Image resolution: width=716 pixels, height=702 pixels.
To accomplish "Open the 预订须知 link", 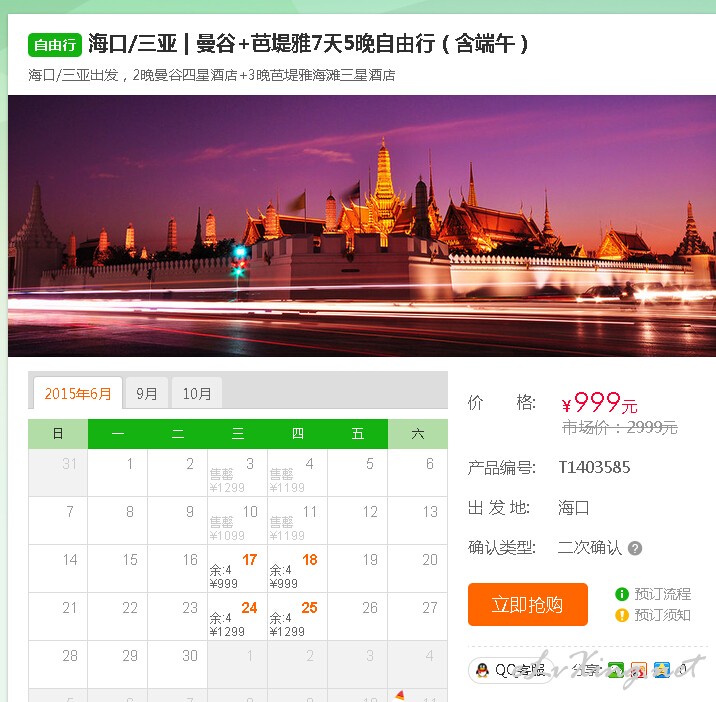I will 663,615.
